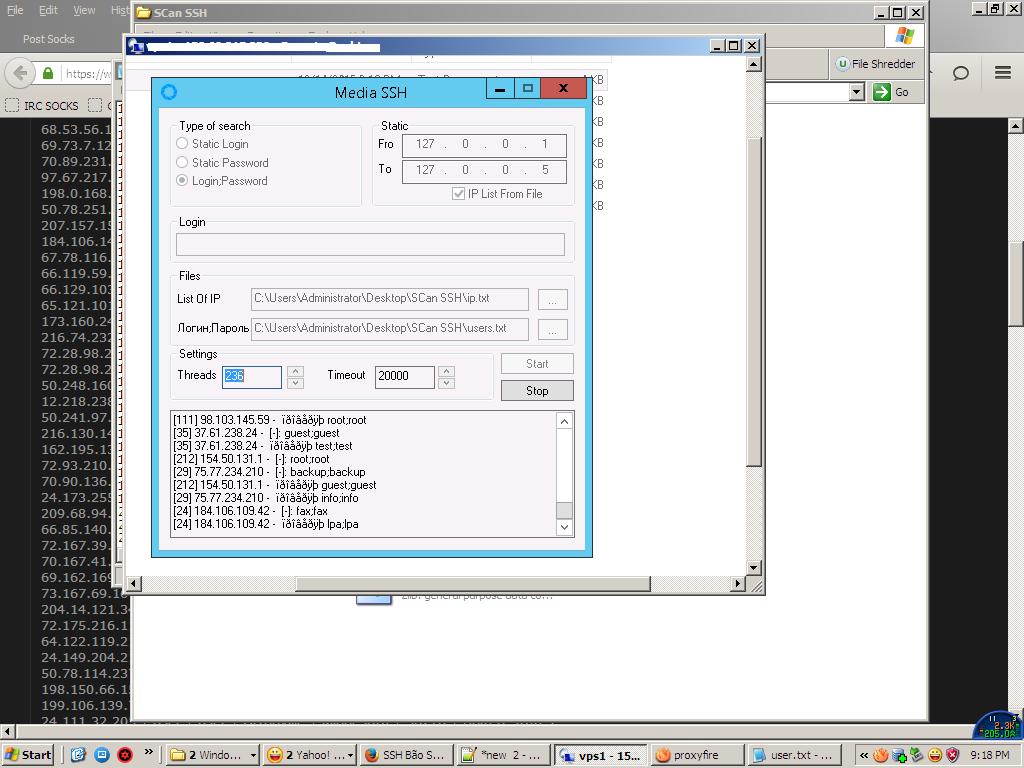Open the 2 Windows Explorer taskbar group
This screenshot has width=1024, height=768.
pos(213,755)
